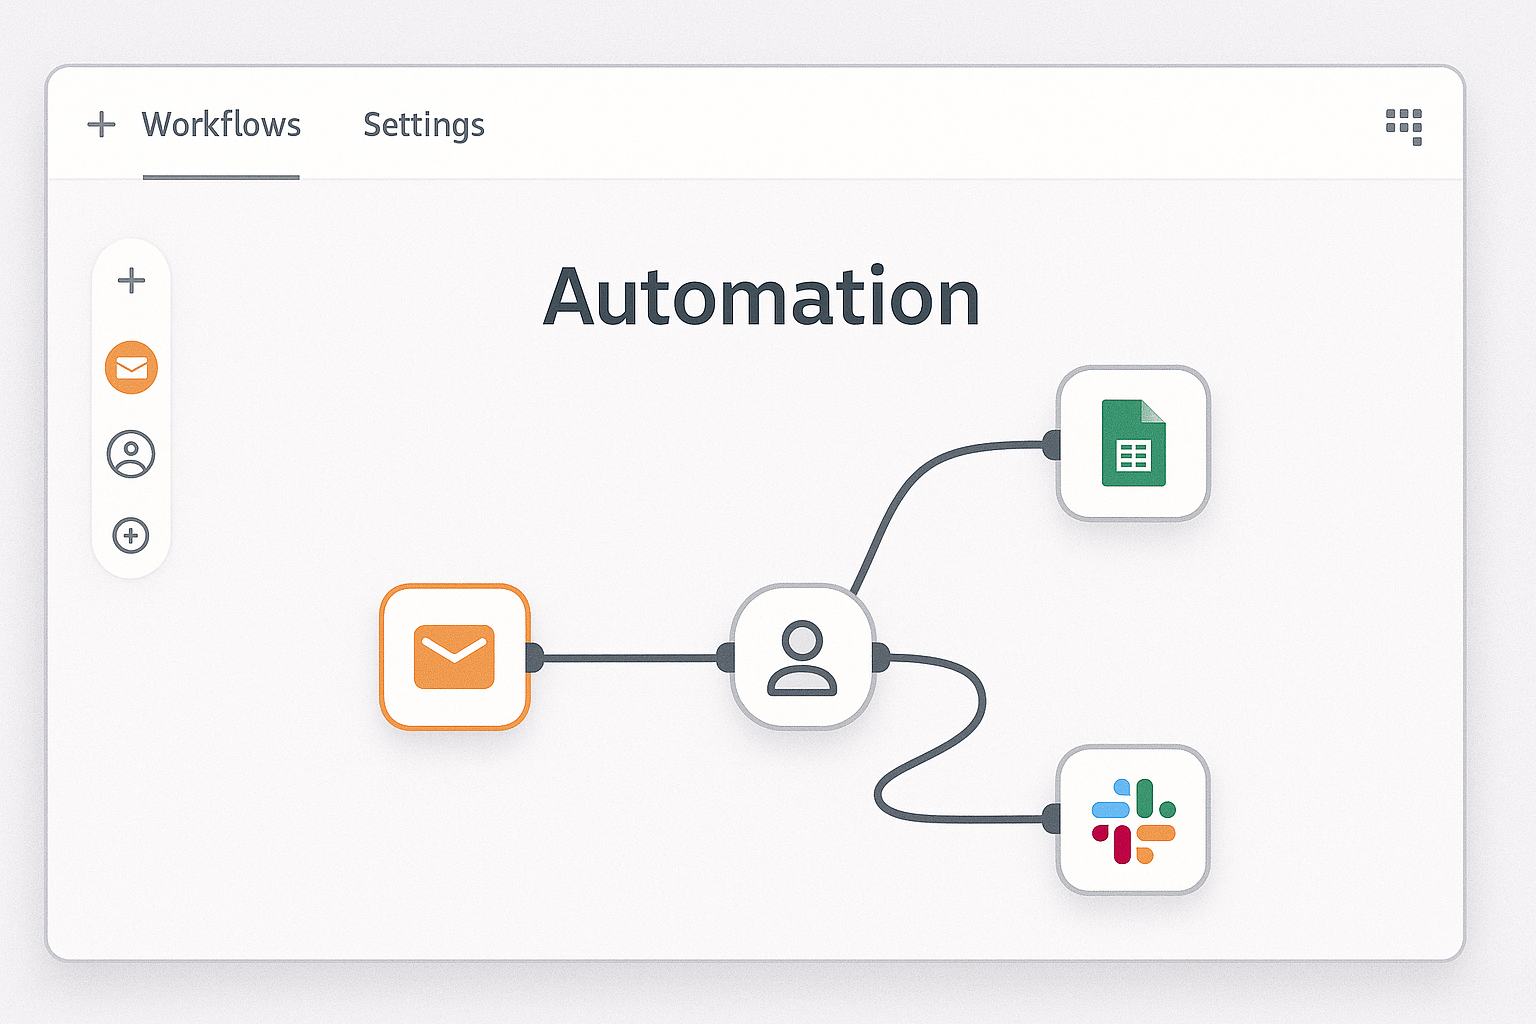Open the app grid icon in the top-right corner

1404,126
